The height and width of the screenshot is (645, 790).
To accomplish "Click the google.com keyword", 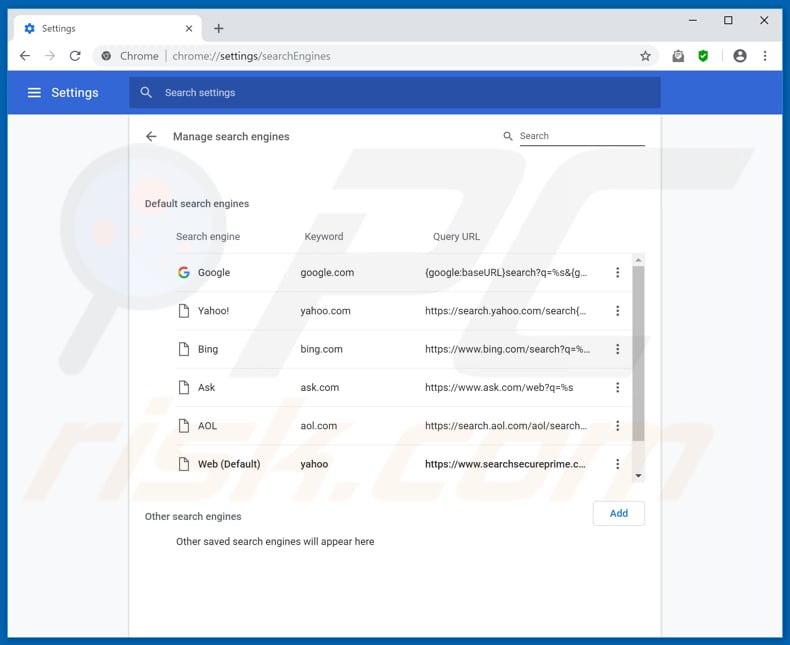I will pos(327,273).
